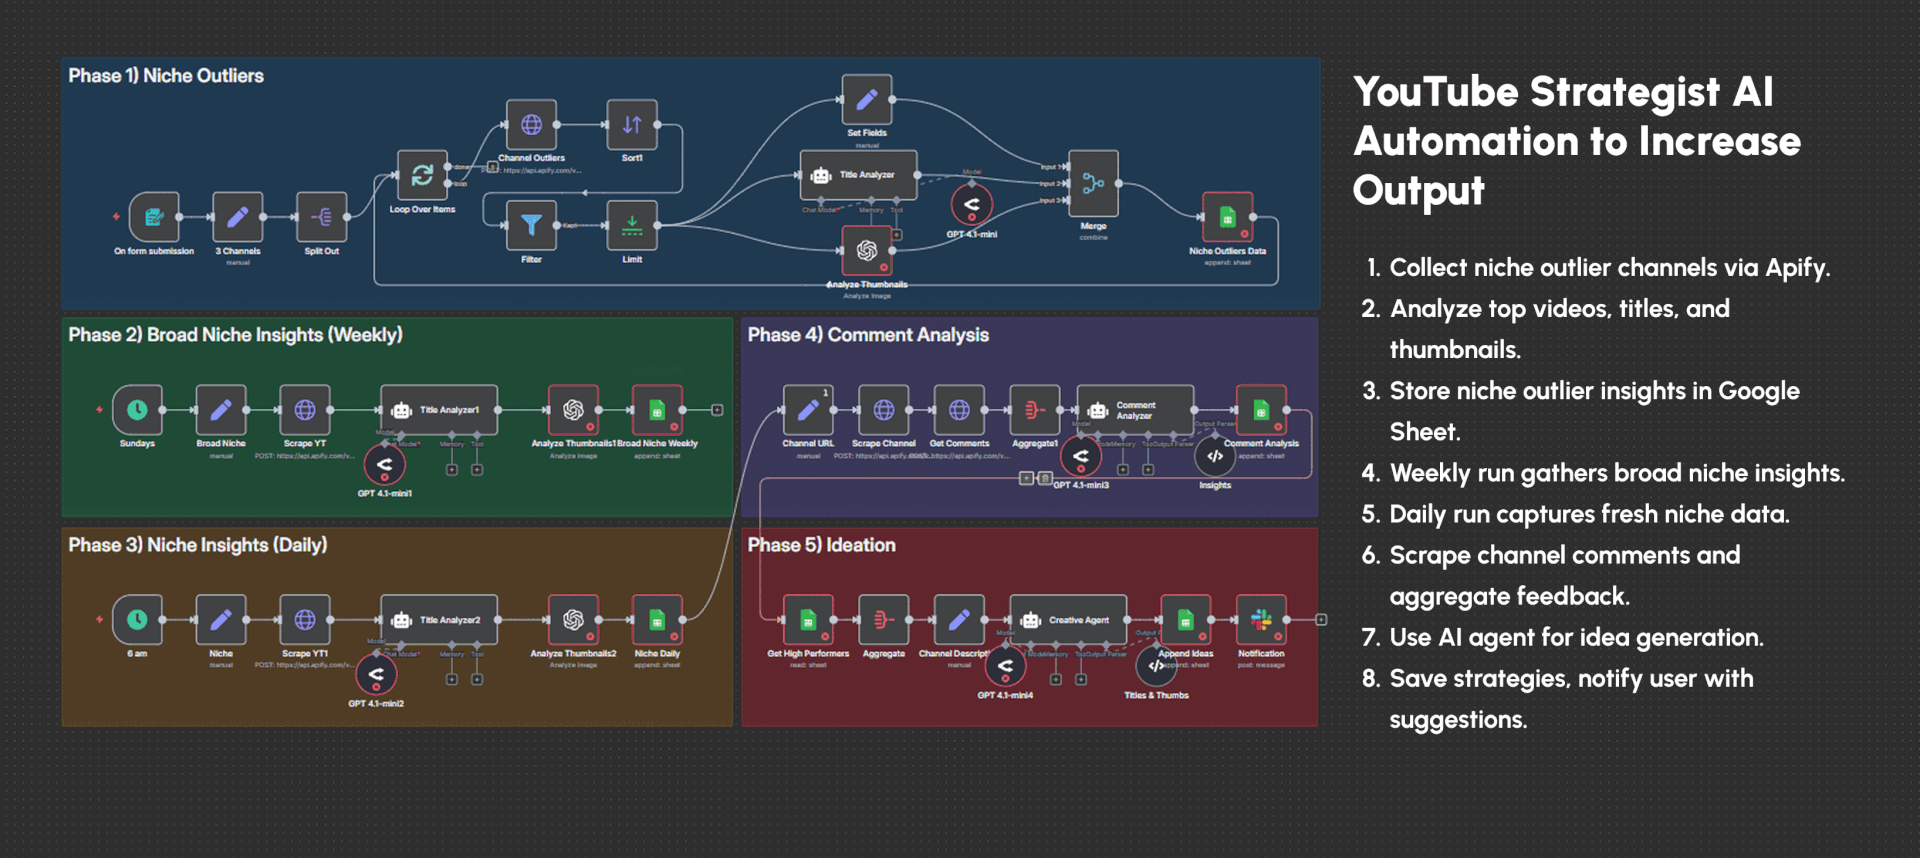Screen dimensions: 1920x858
Task: Select the Channel URL edit node
Action: point(808,410)
